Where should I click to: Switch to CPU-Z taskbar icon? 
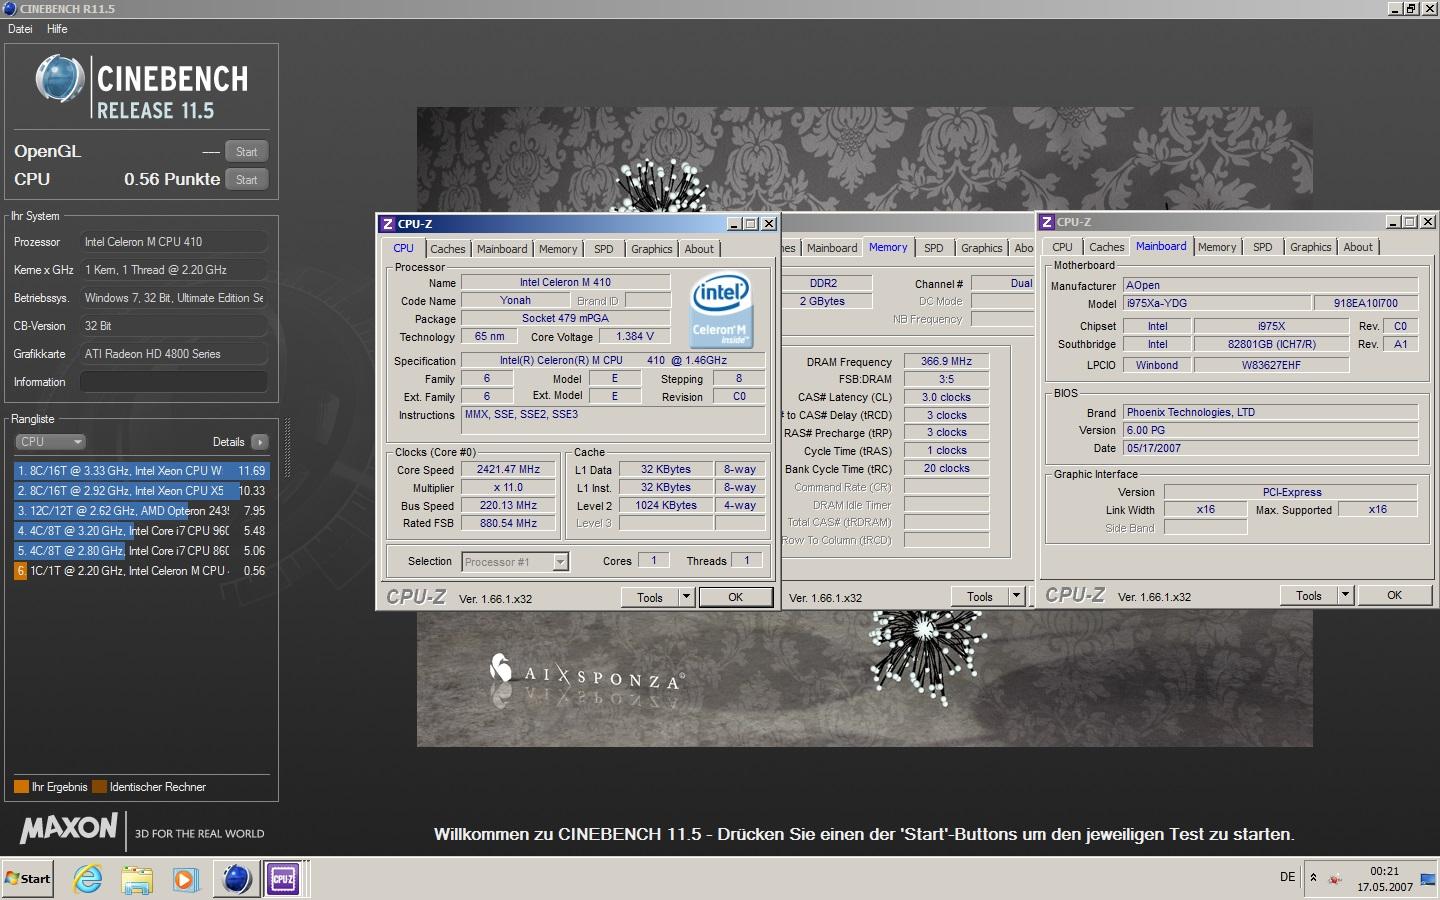click(x=283, y=879)
